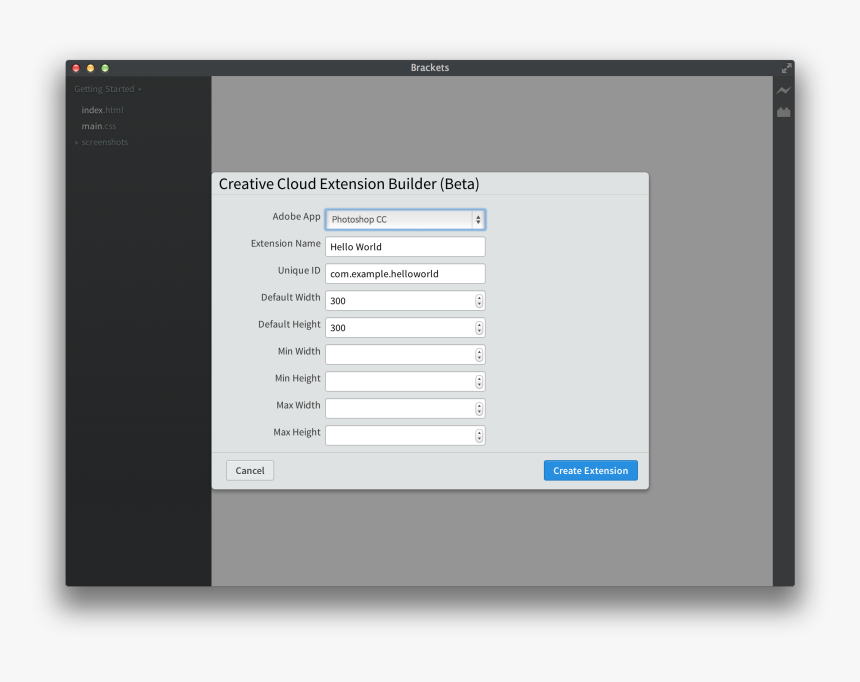Open Live Preview from the right sidebar
Viewport: 860px width, 682px height.
pos(783,90)
